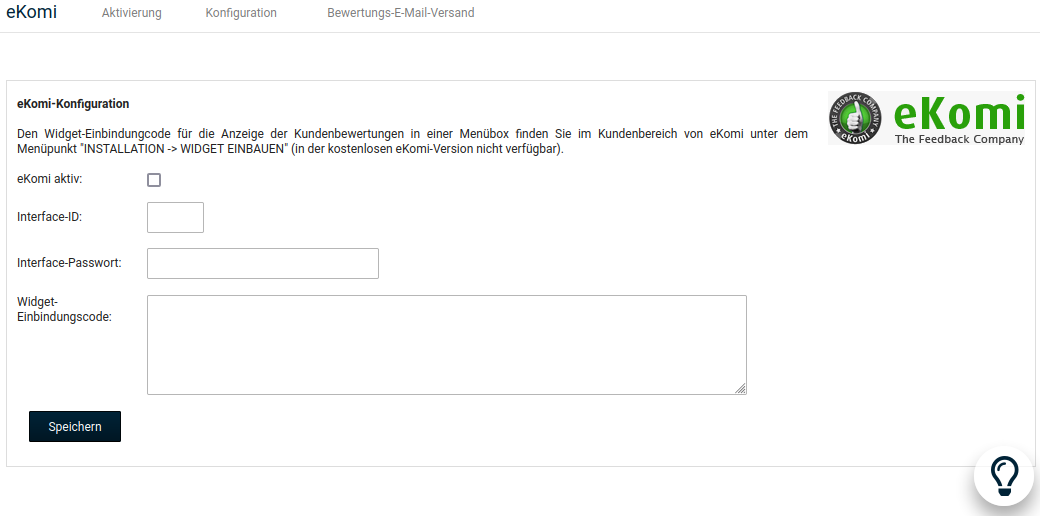Go to the Bewertungs-E-Mail-Versand tab
Viewport: 1040px width, 516px height.
pyautogui.click(x=400, y=13)
